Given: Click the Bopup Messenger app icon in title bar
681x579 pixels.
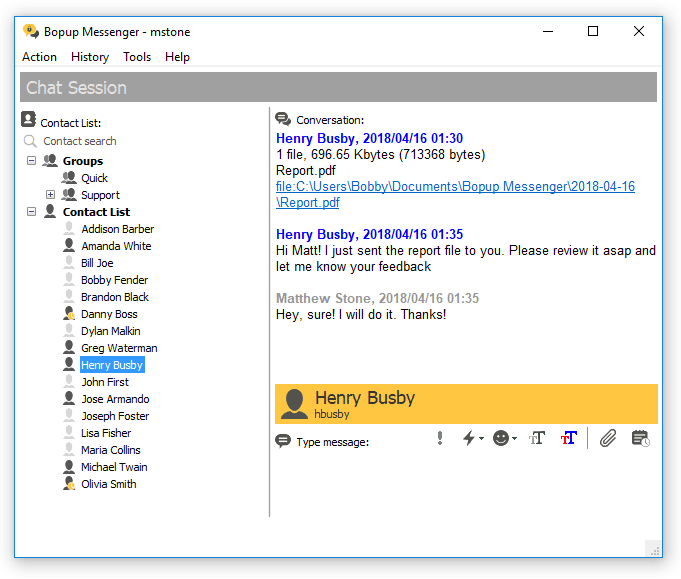Looking at the screenshot, I should pos(31,31).
